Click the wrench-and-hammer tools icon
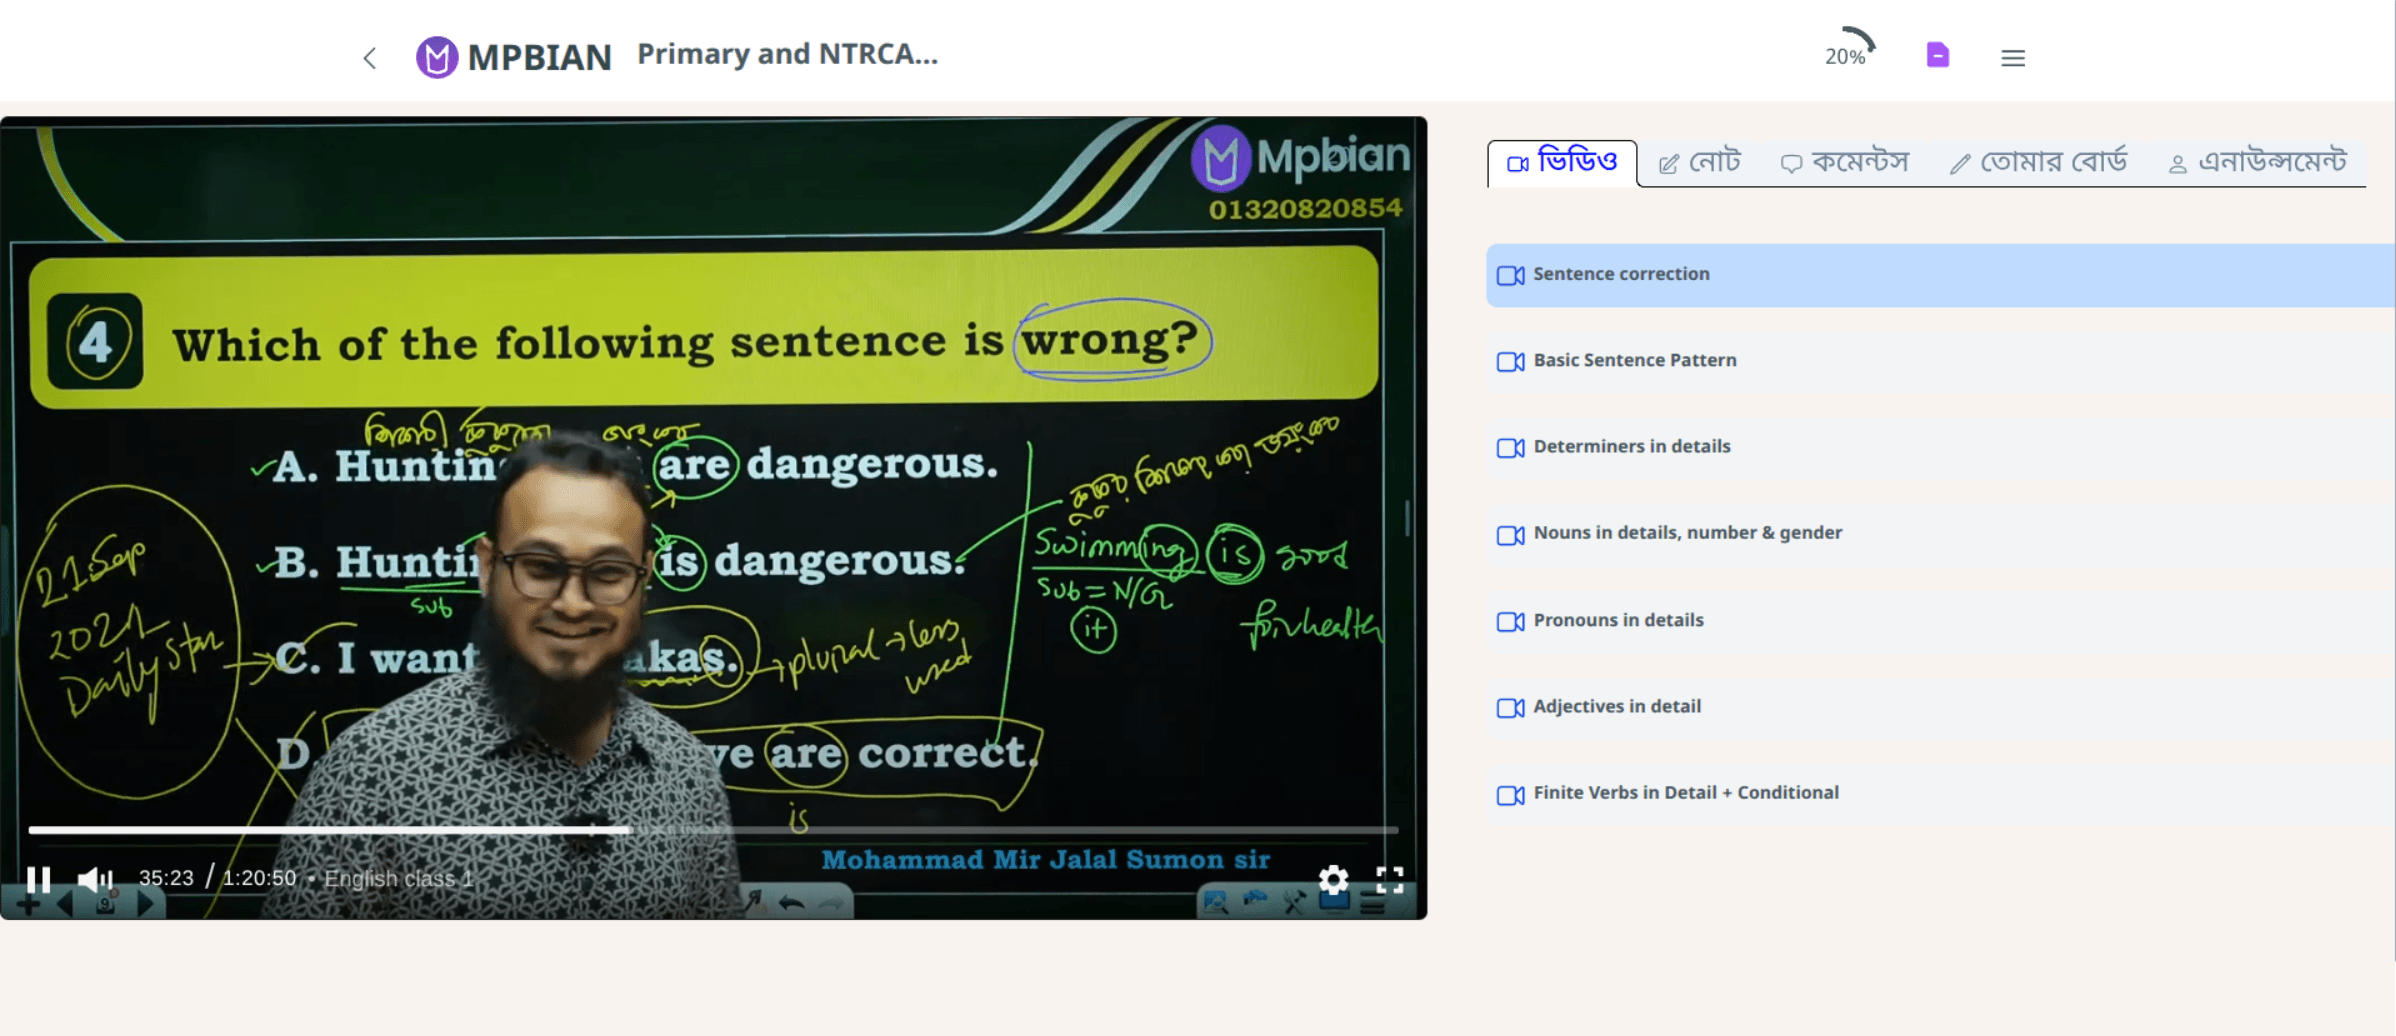2396x1036 pixels. (1294, 903)
